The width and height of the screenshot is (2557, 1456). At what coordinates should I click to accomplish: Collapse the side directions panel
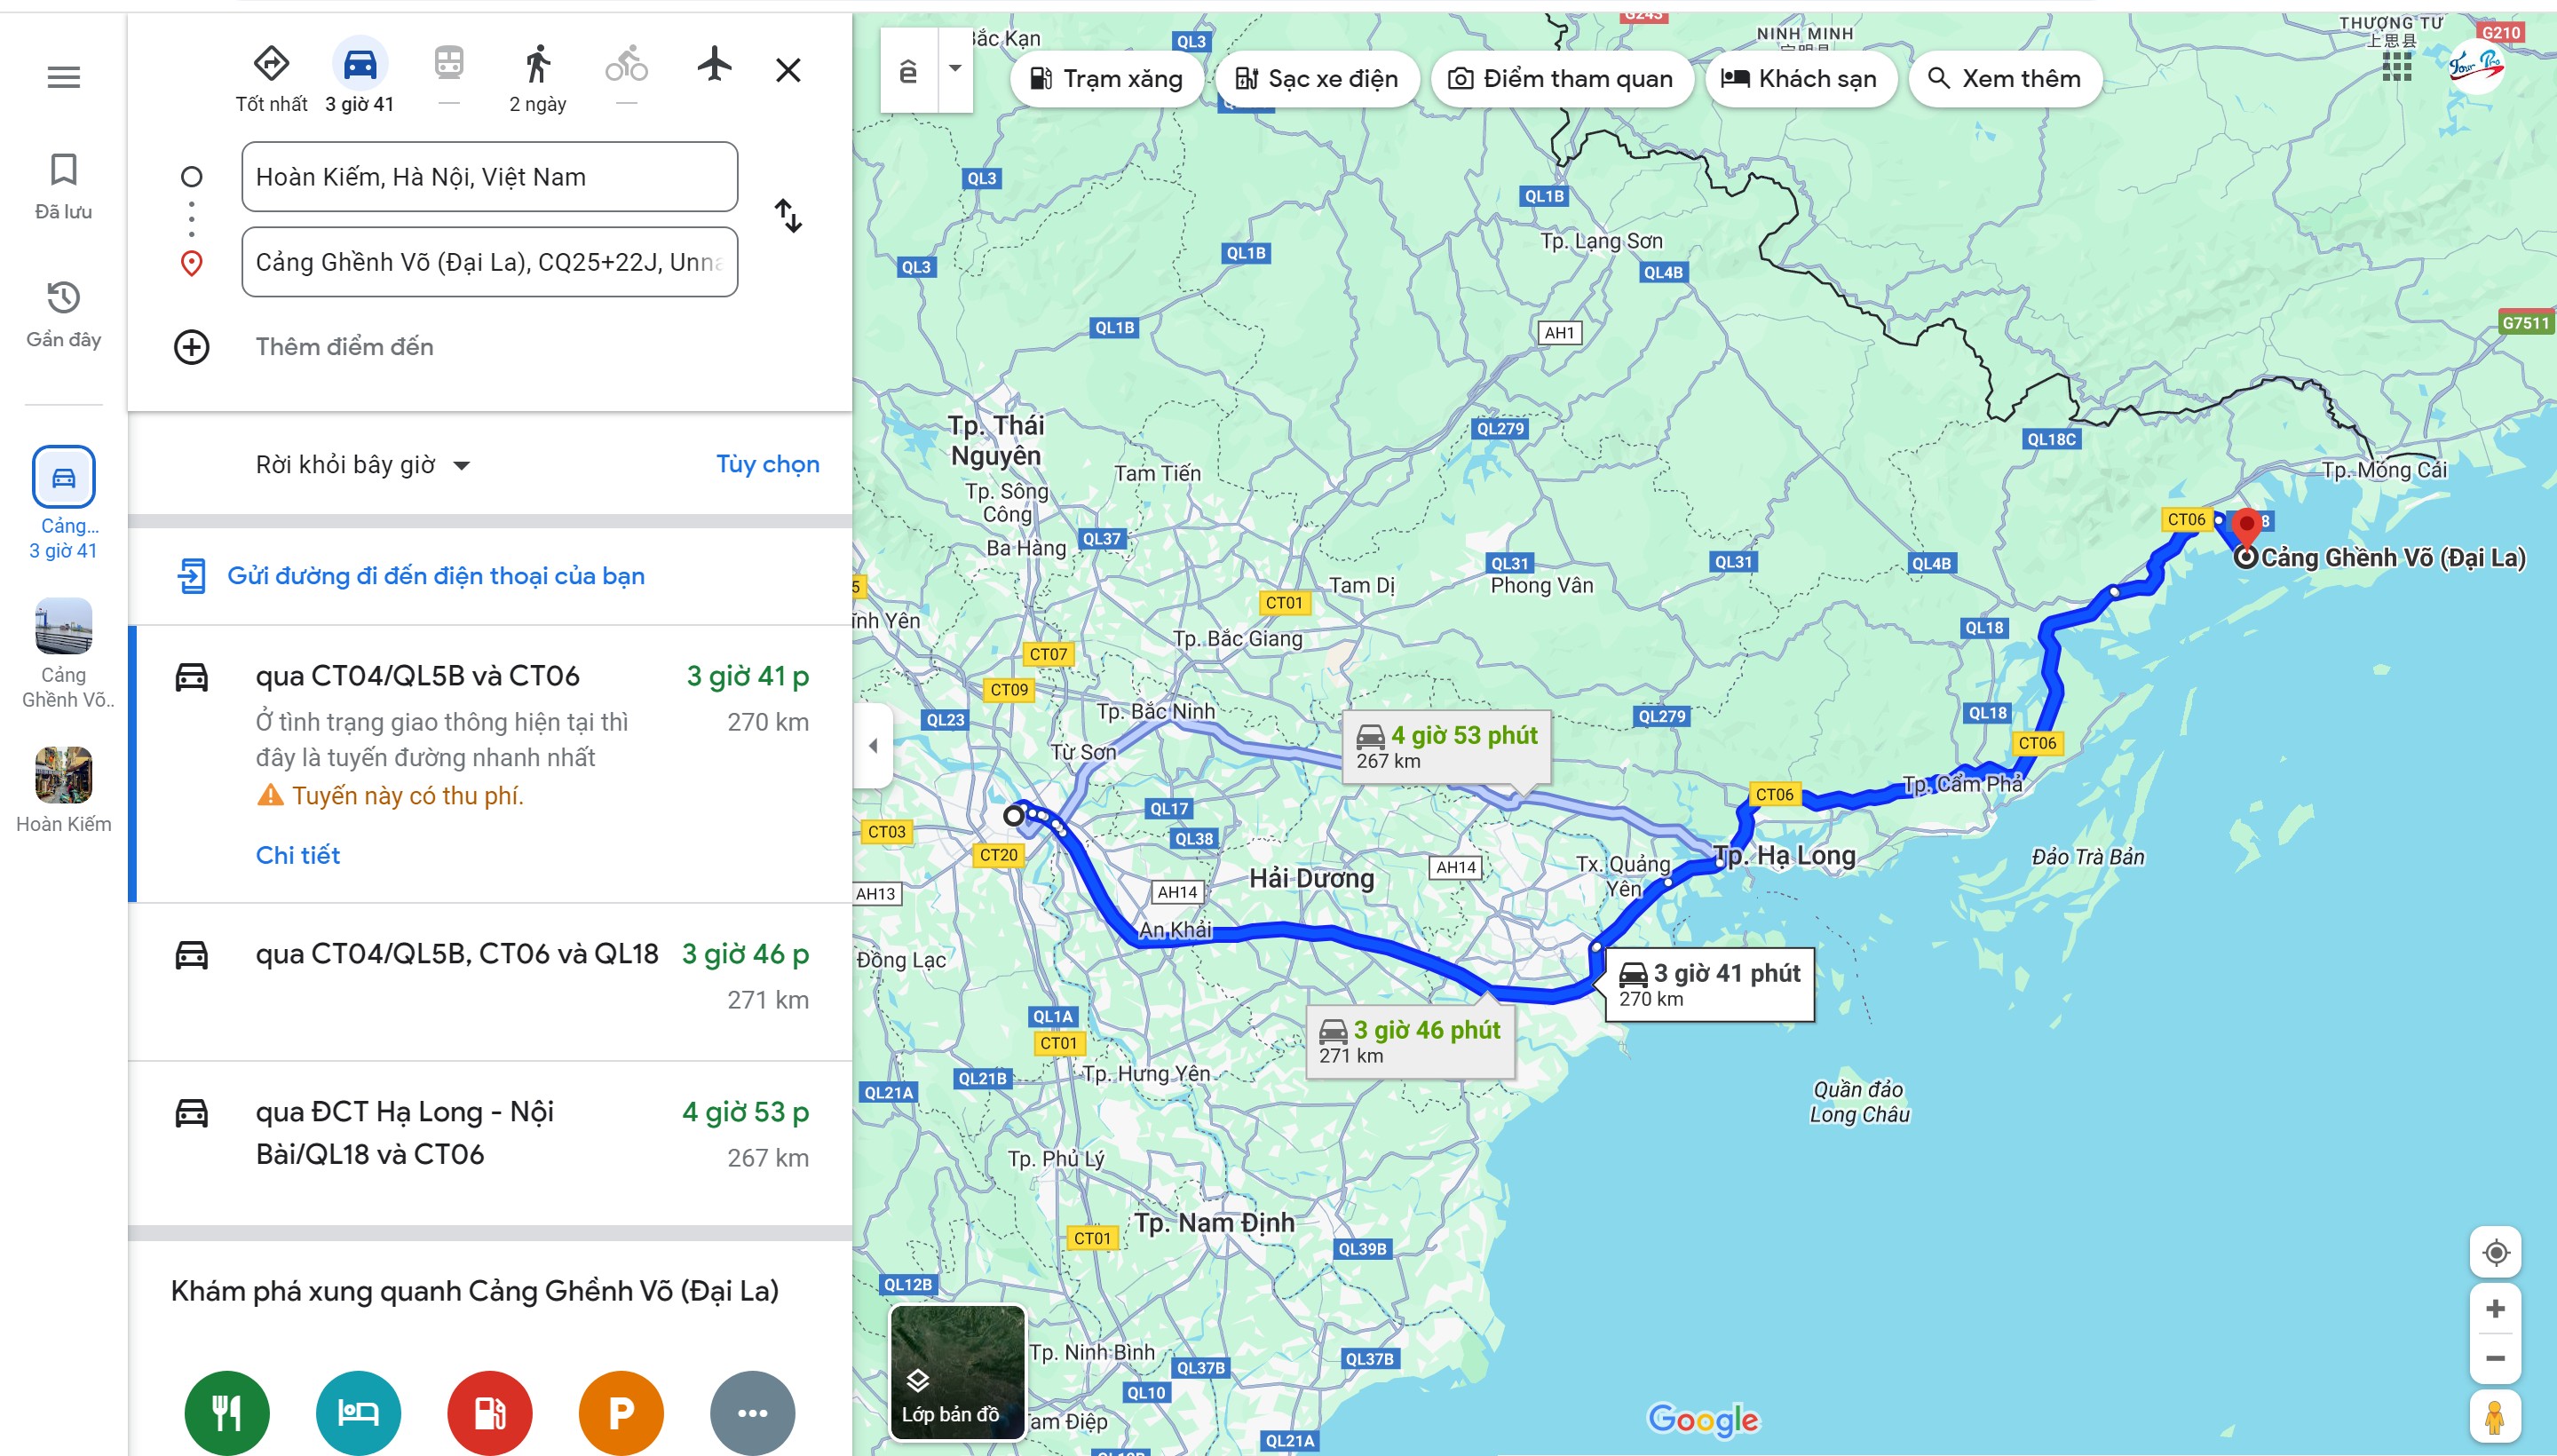[x=873, y=746]
